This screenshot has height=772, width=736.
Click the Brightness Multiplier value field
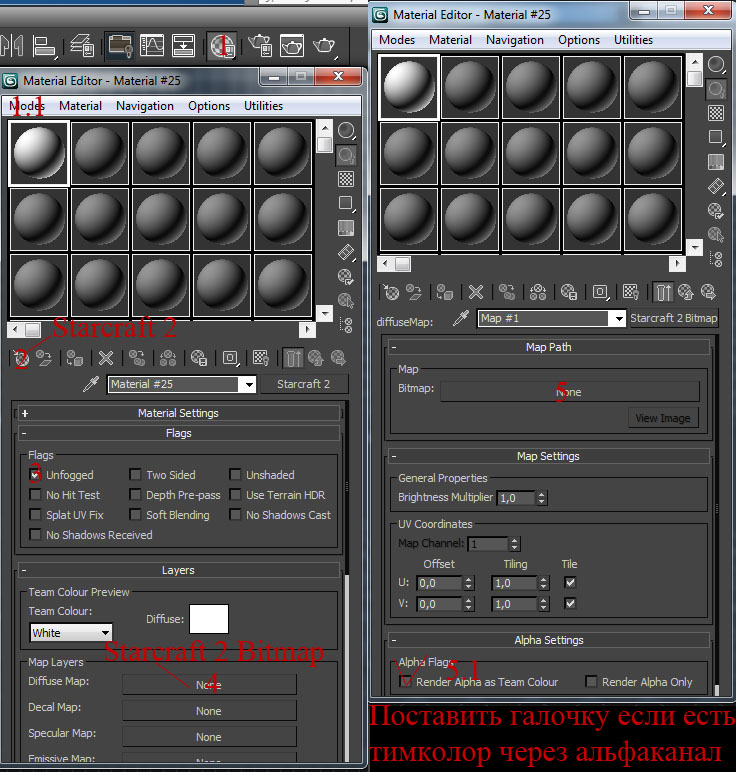point(516,498)
